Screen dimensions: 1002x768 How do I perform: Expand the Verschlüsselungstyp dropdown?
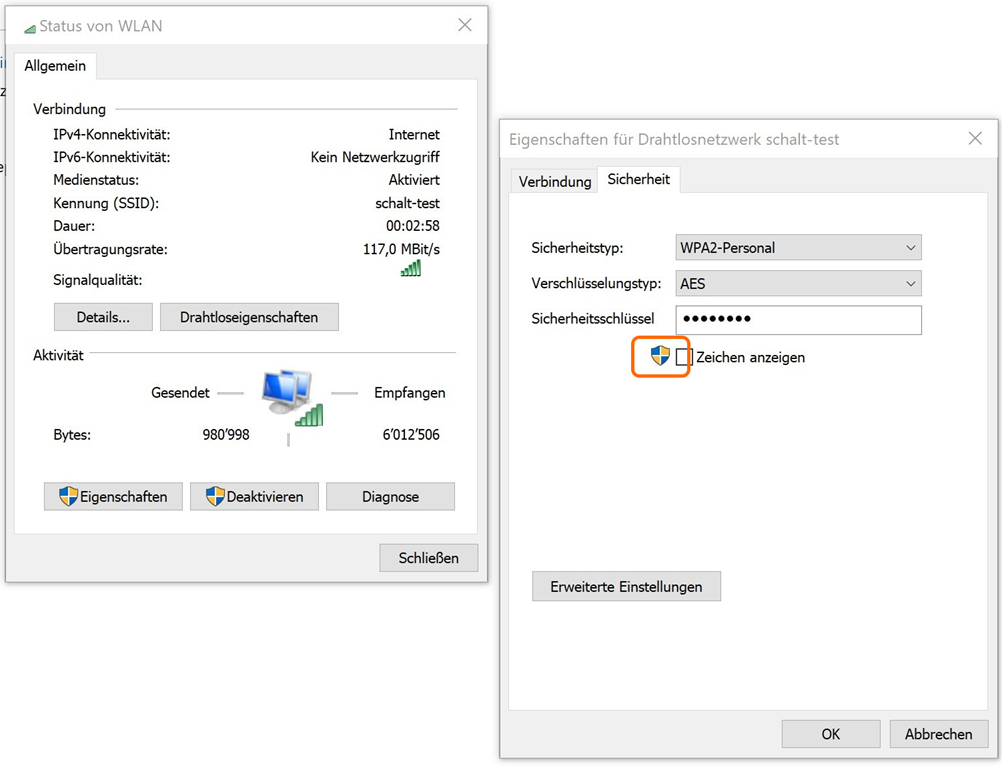coord(798,284)
